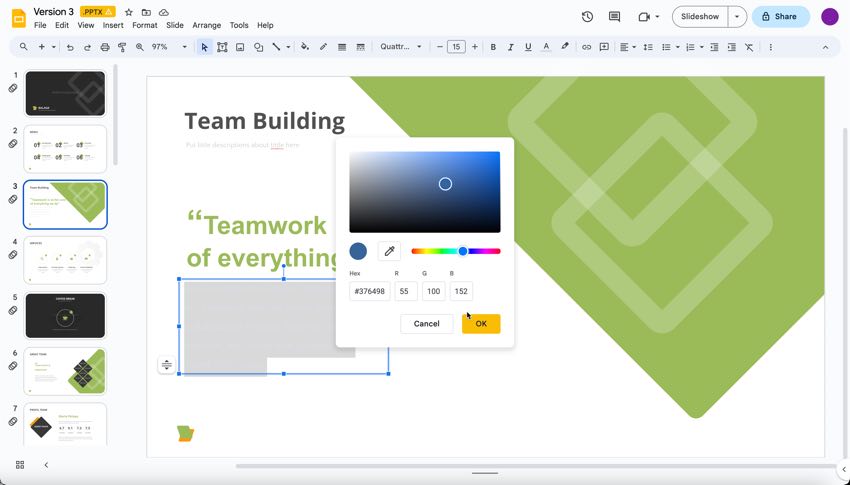Screen dimensions: 850x485
Task: Click the zoom magnifier tool
Action: pyautogui.click(x=139, y=47)
